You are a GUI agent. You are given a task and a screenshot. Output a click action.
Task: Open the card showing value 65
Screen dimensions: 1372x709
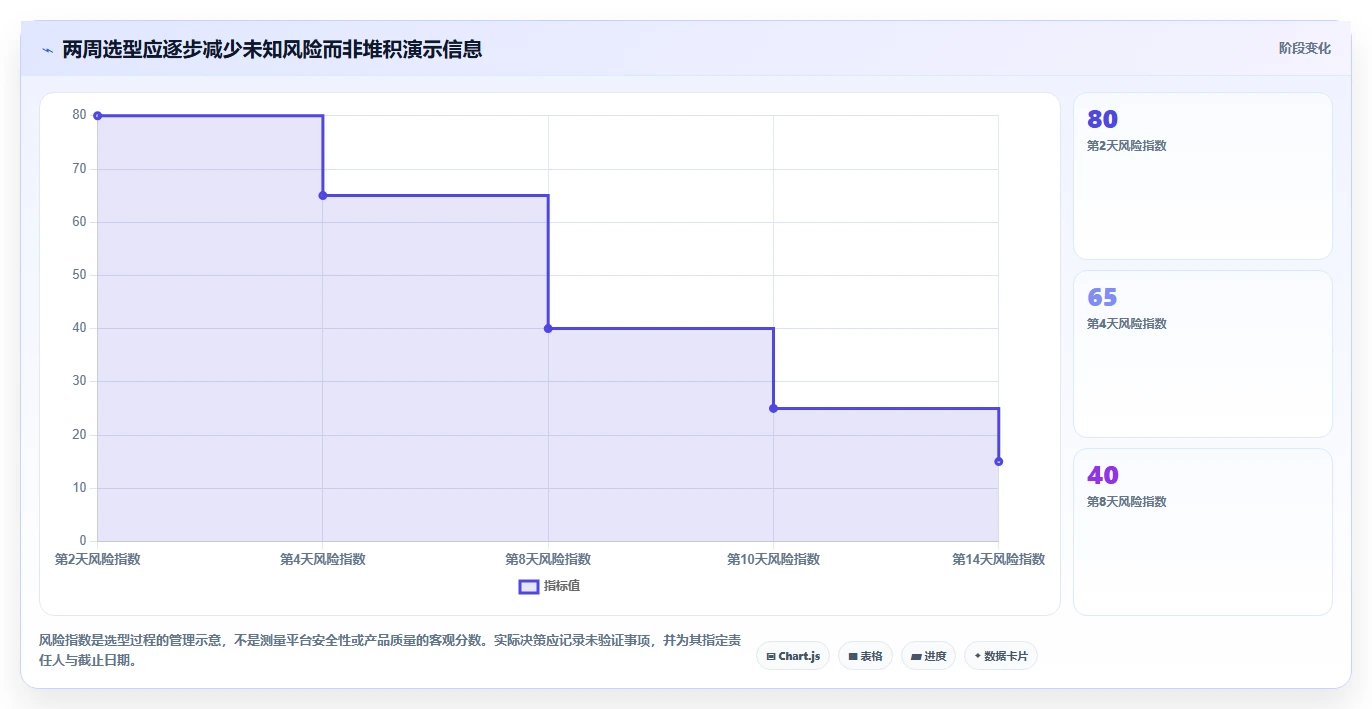1202,354
